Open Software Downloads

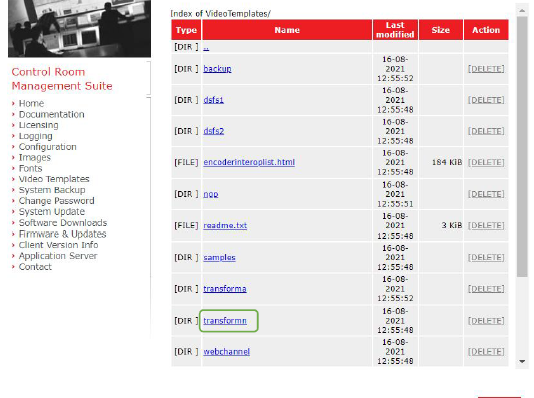pyautogui.click(x=63, y=223)
